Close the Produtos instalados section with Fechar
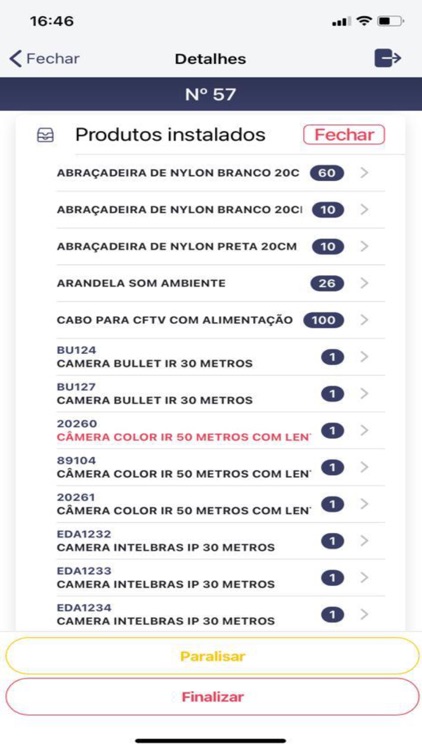This screenshot has height=750, width=422. tap(344, 135)
